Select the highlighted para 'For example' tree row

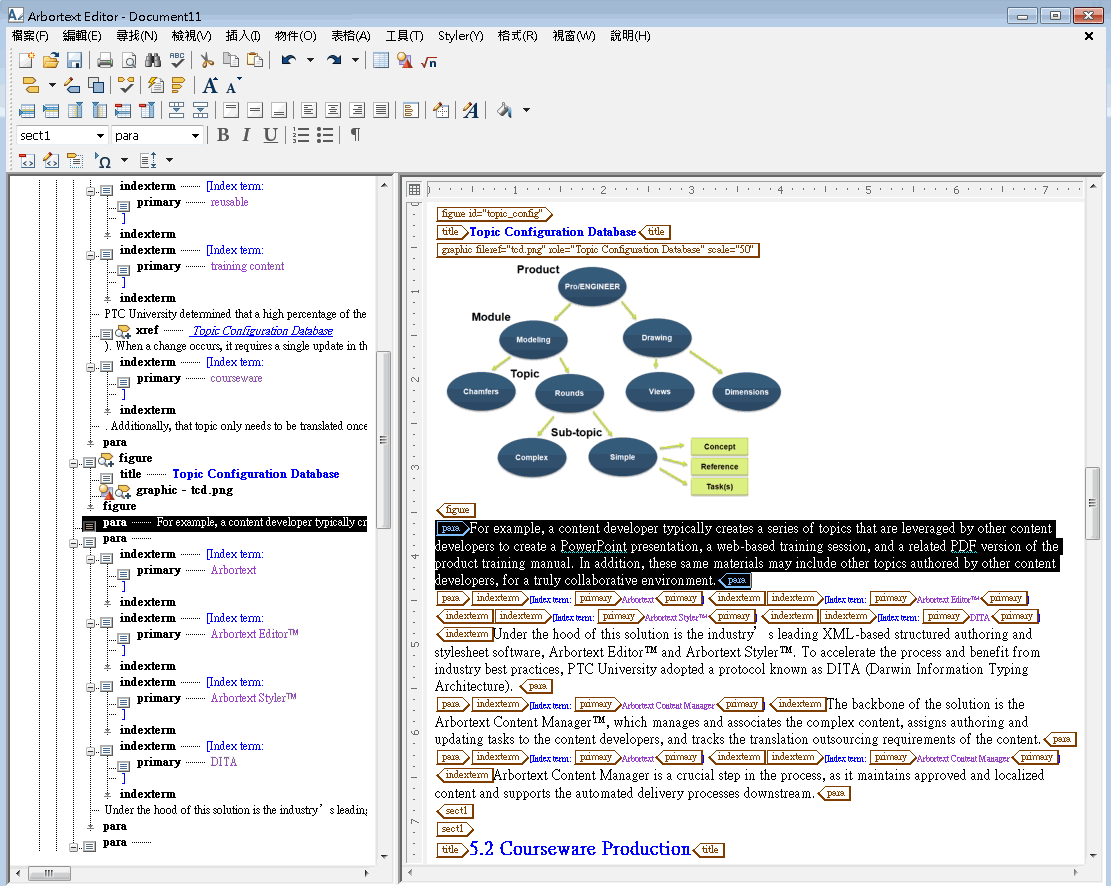(225, 523)
